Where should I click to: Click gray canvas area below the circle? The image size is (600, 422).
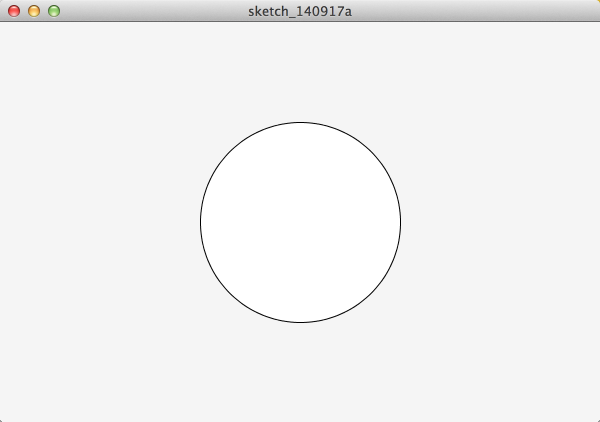tap(300, 372)
